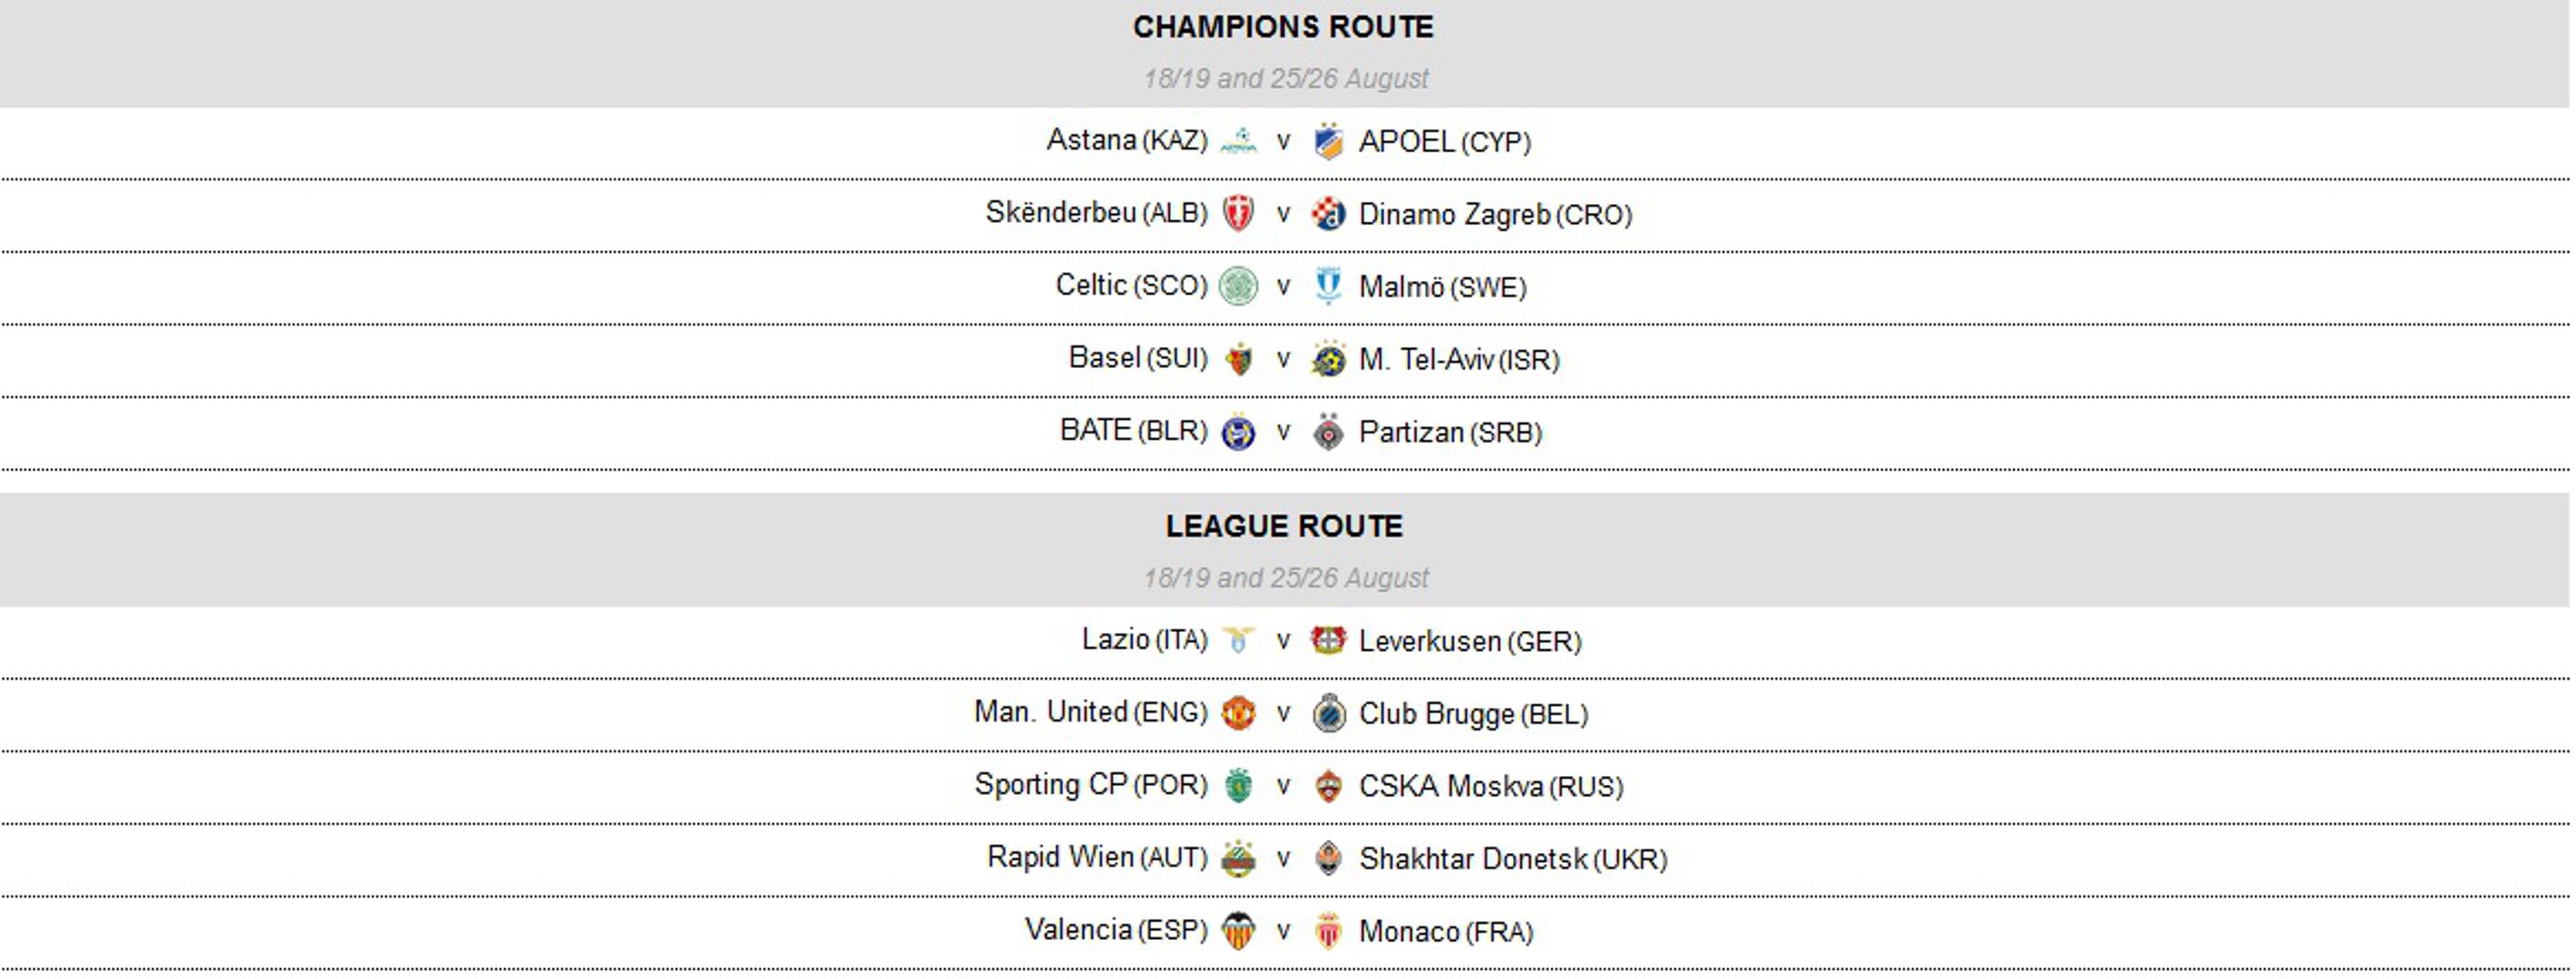
Task: Open the Rapid Wien team link
Action: [x=1061, y=857]
